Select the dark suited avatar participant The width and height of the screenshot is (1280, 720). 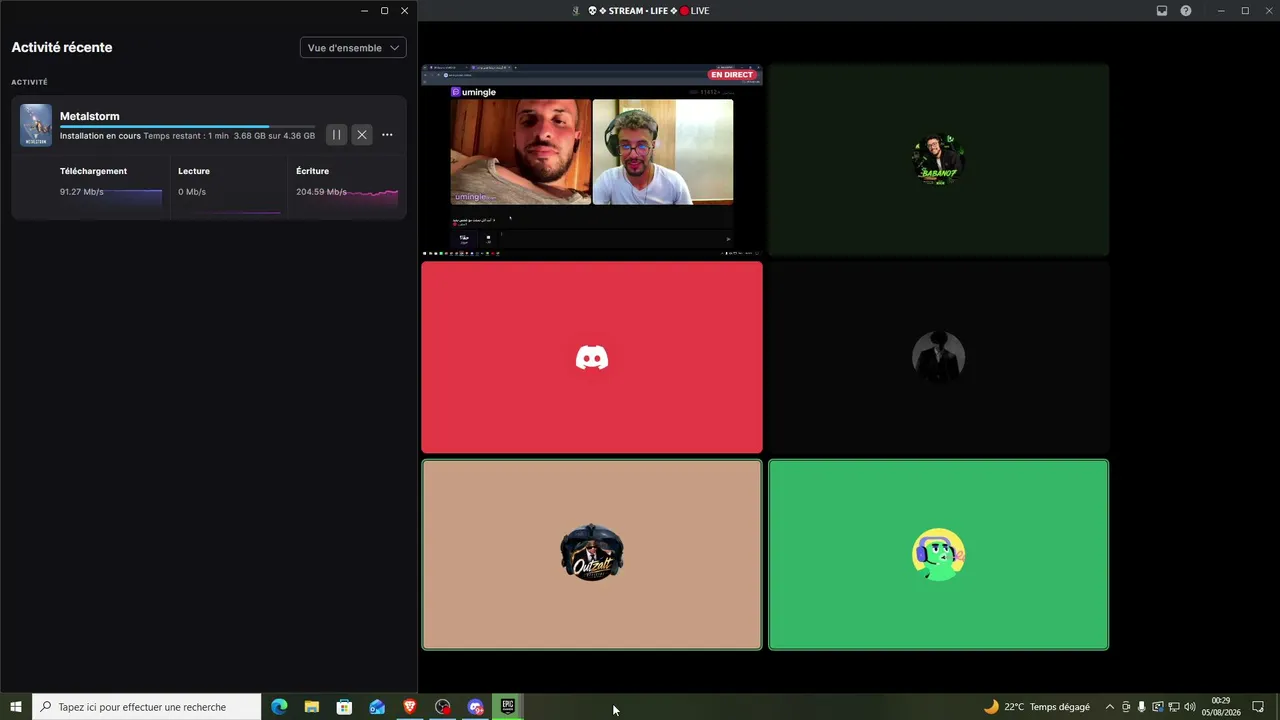coord(938,357)
